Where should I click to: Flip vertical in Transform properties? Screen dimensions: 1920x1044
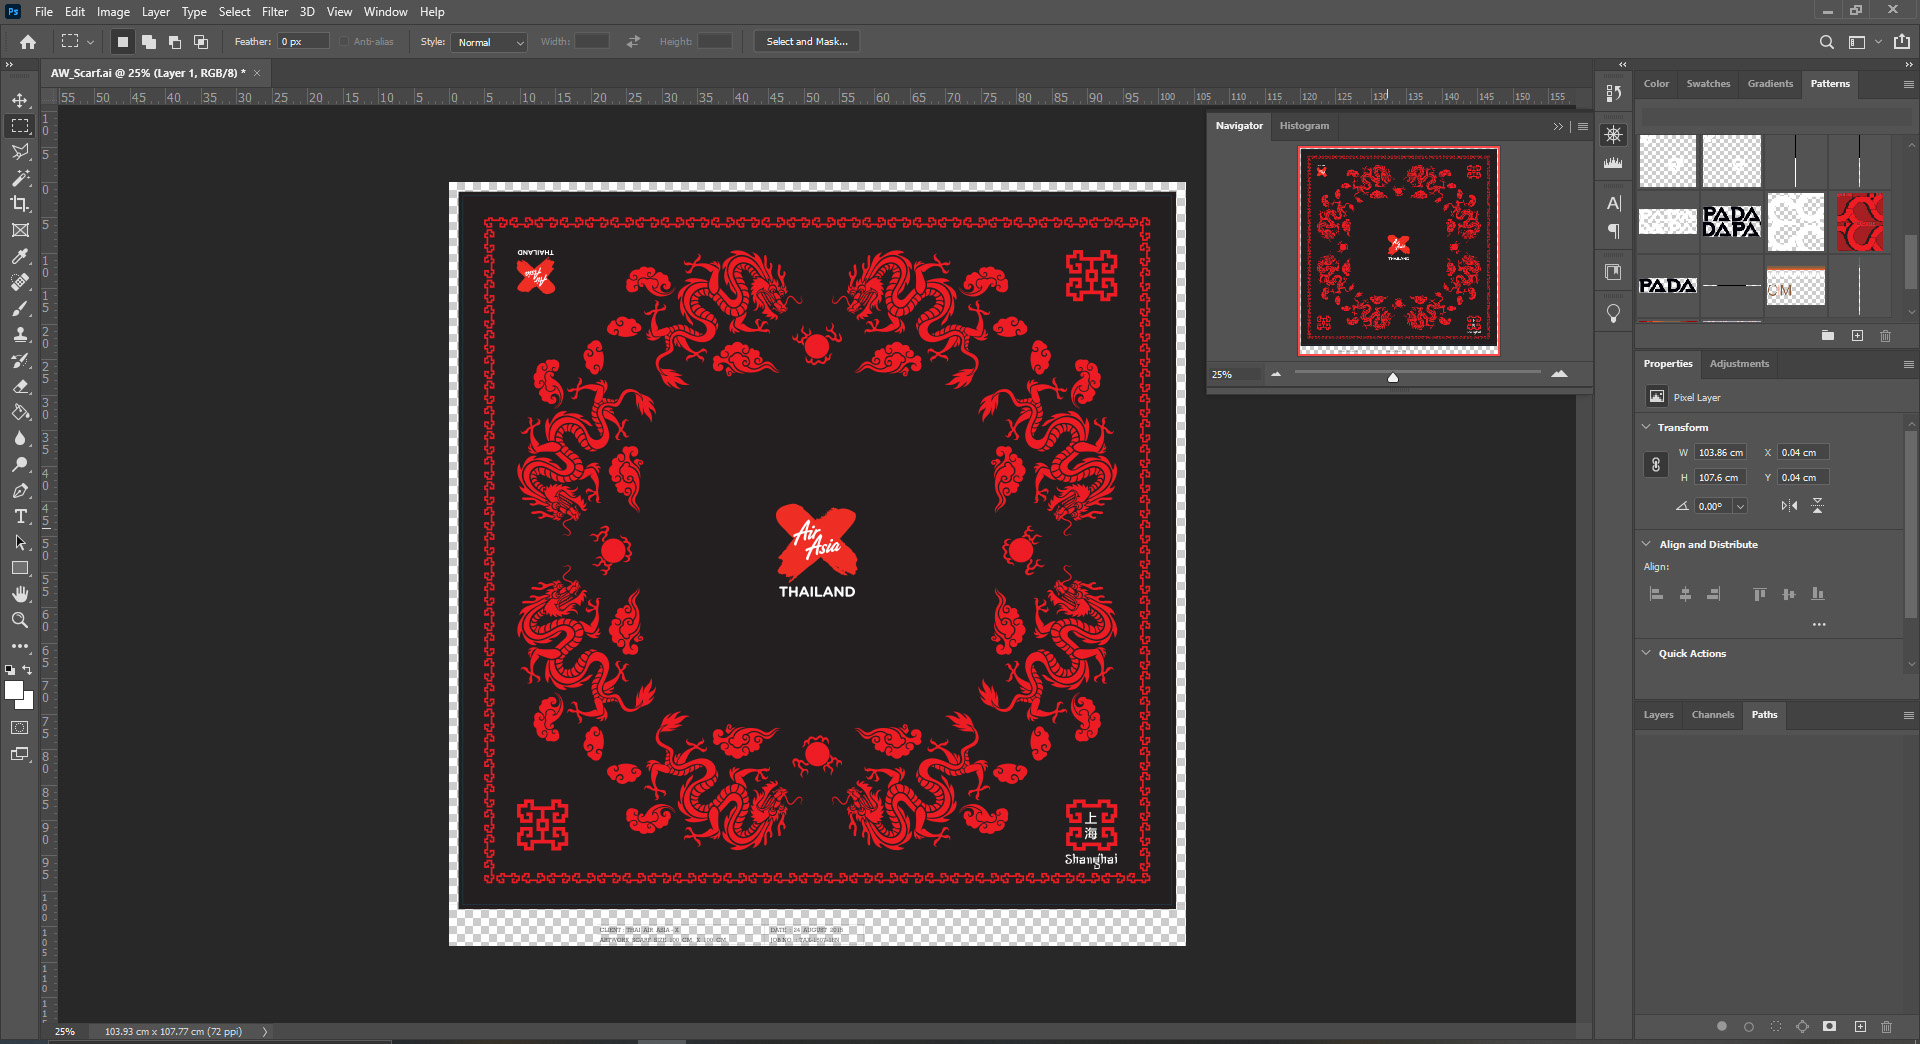pyautogui.click(x=1818, y=506)
